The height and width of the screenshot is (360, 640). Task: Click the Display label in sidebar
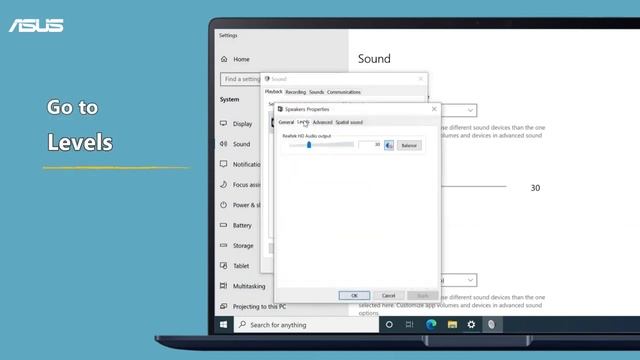coord(242,124)
